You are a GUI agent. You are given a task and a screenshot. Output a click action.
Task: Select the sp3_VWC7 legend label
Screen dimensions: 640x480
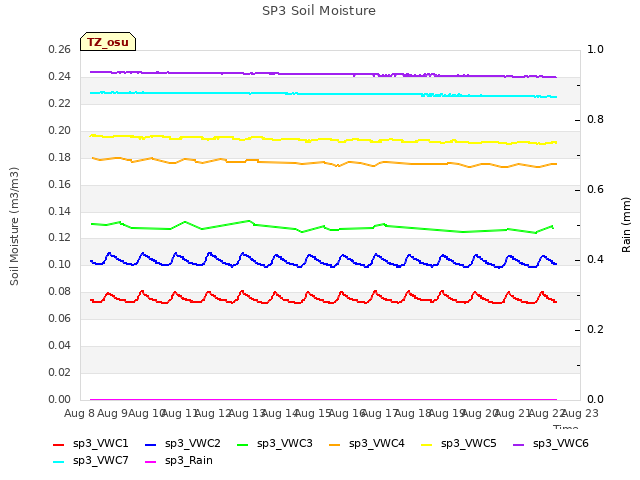click(x=100, y=461)
